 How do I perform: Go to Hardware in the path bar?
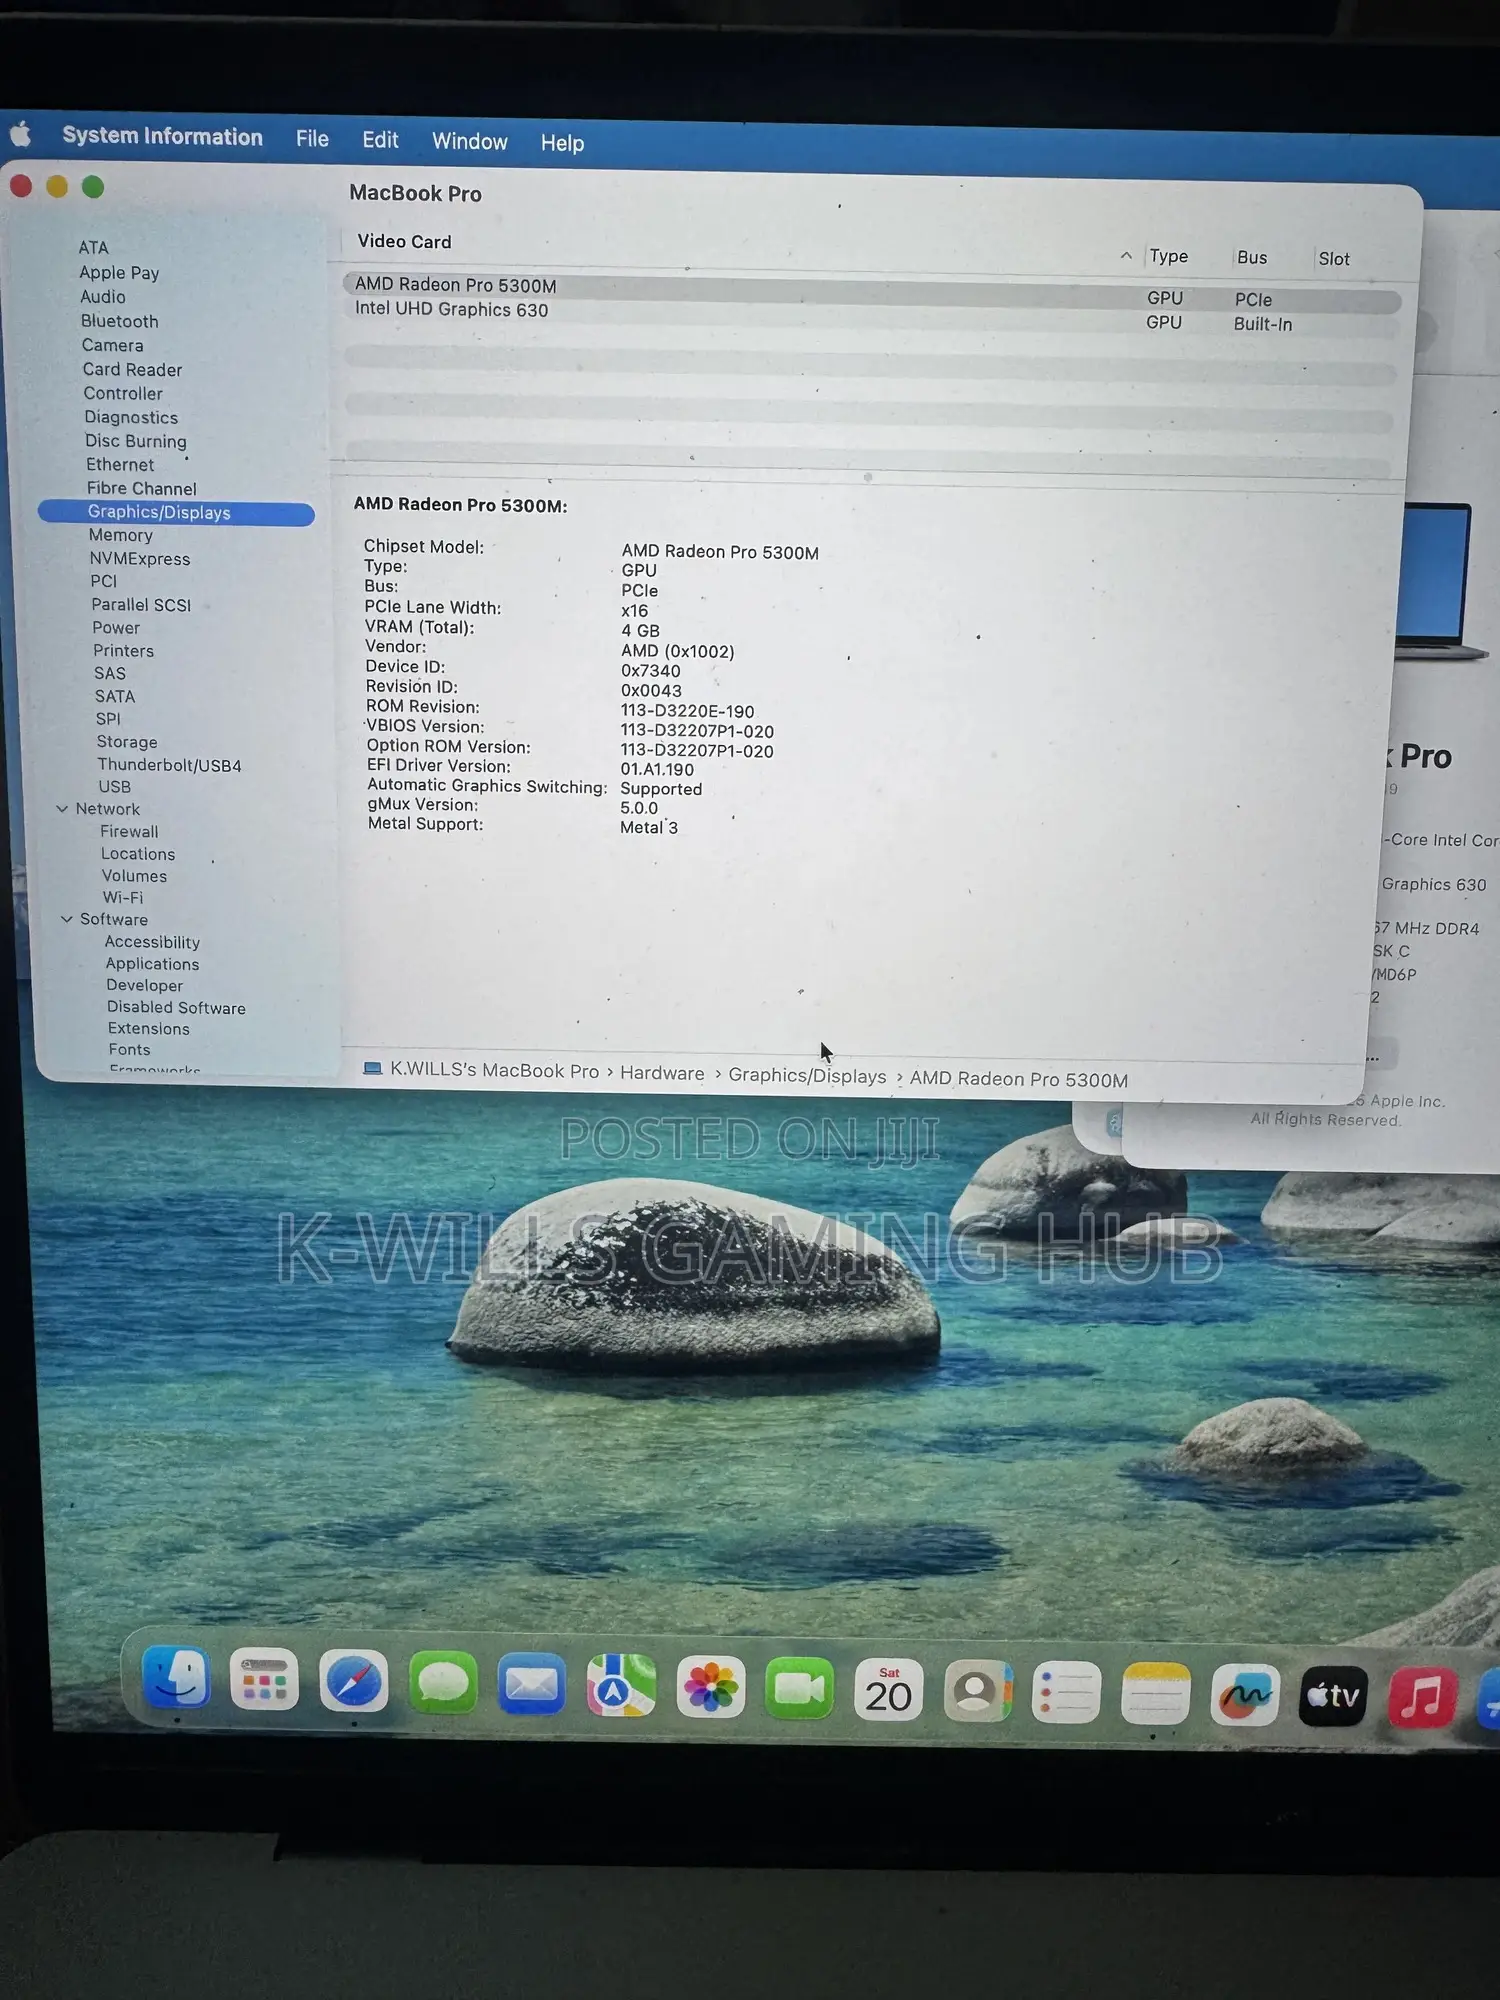point(662,1073)
